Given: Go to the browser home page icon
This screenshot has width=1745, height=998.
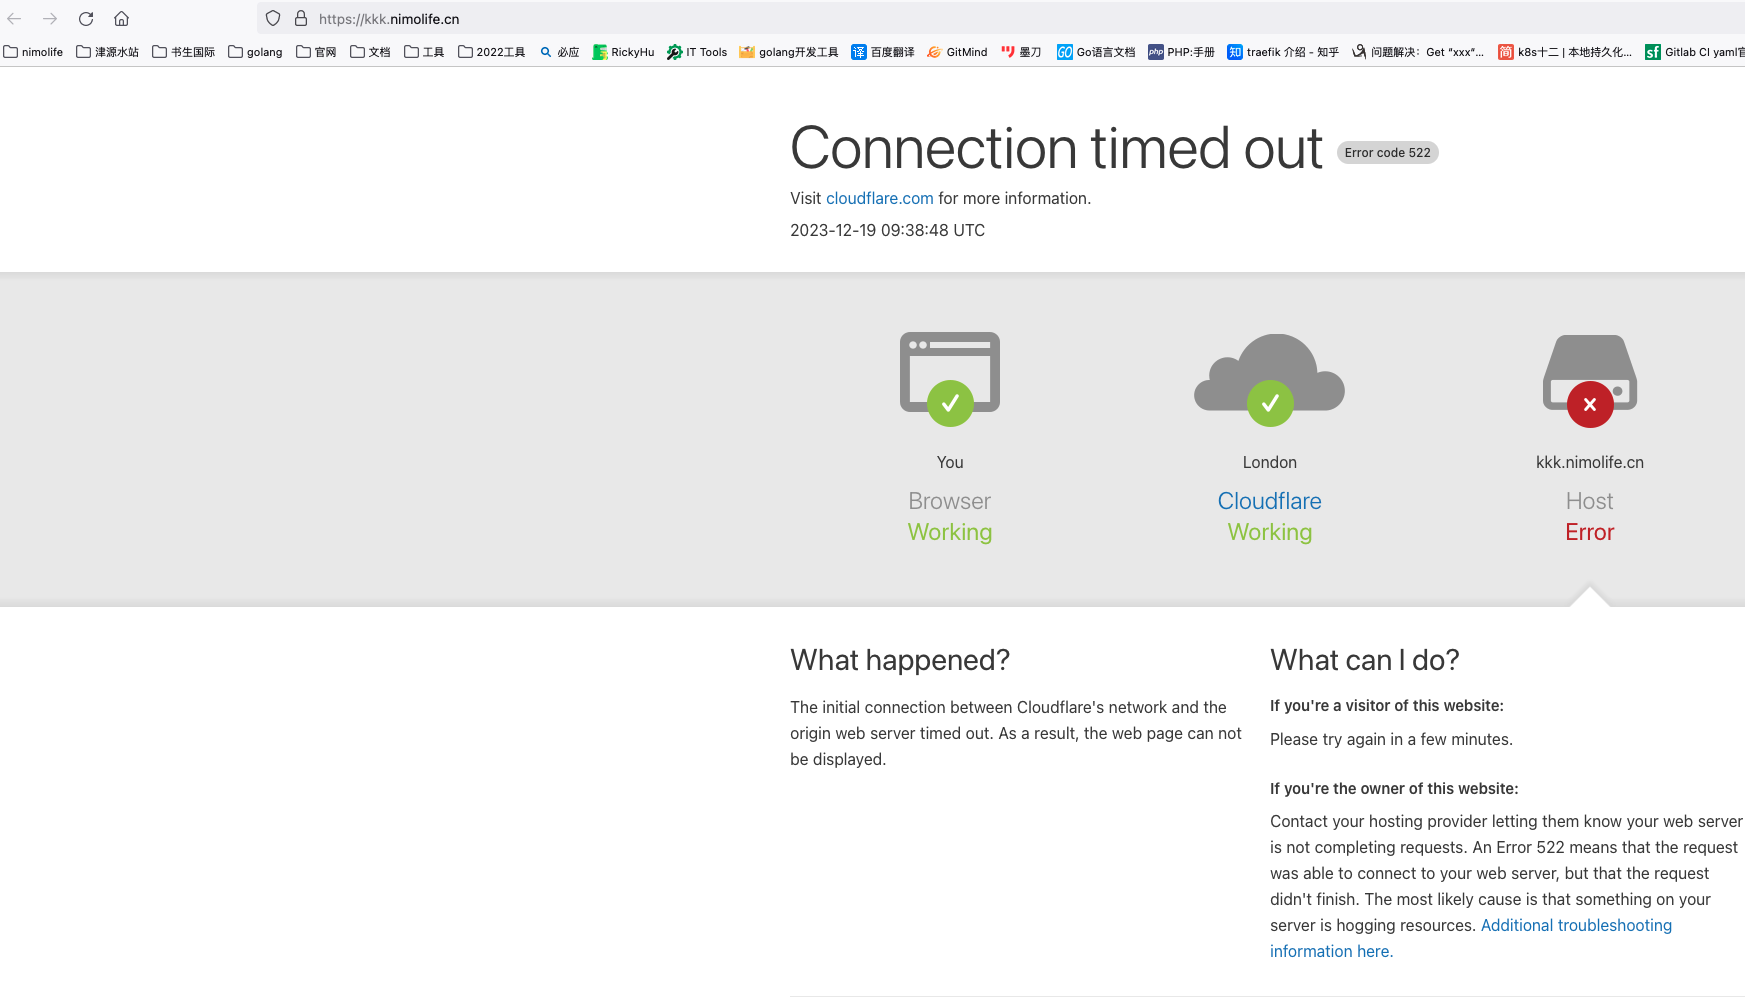Looking at the screenshot, I should 121,19.
